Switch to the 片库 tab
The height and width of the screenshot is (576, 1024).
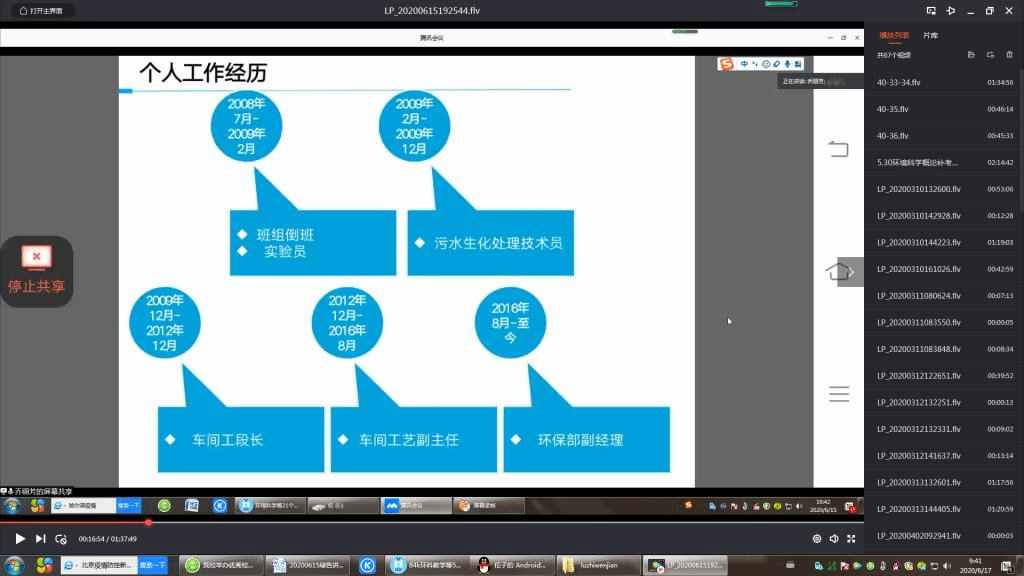[930, 35]
